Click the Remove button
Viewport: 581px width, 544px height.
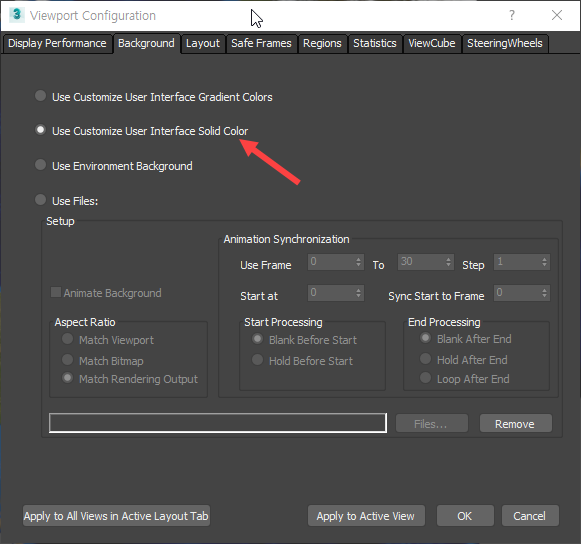(x=515, y=423)
